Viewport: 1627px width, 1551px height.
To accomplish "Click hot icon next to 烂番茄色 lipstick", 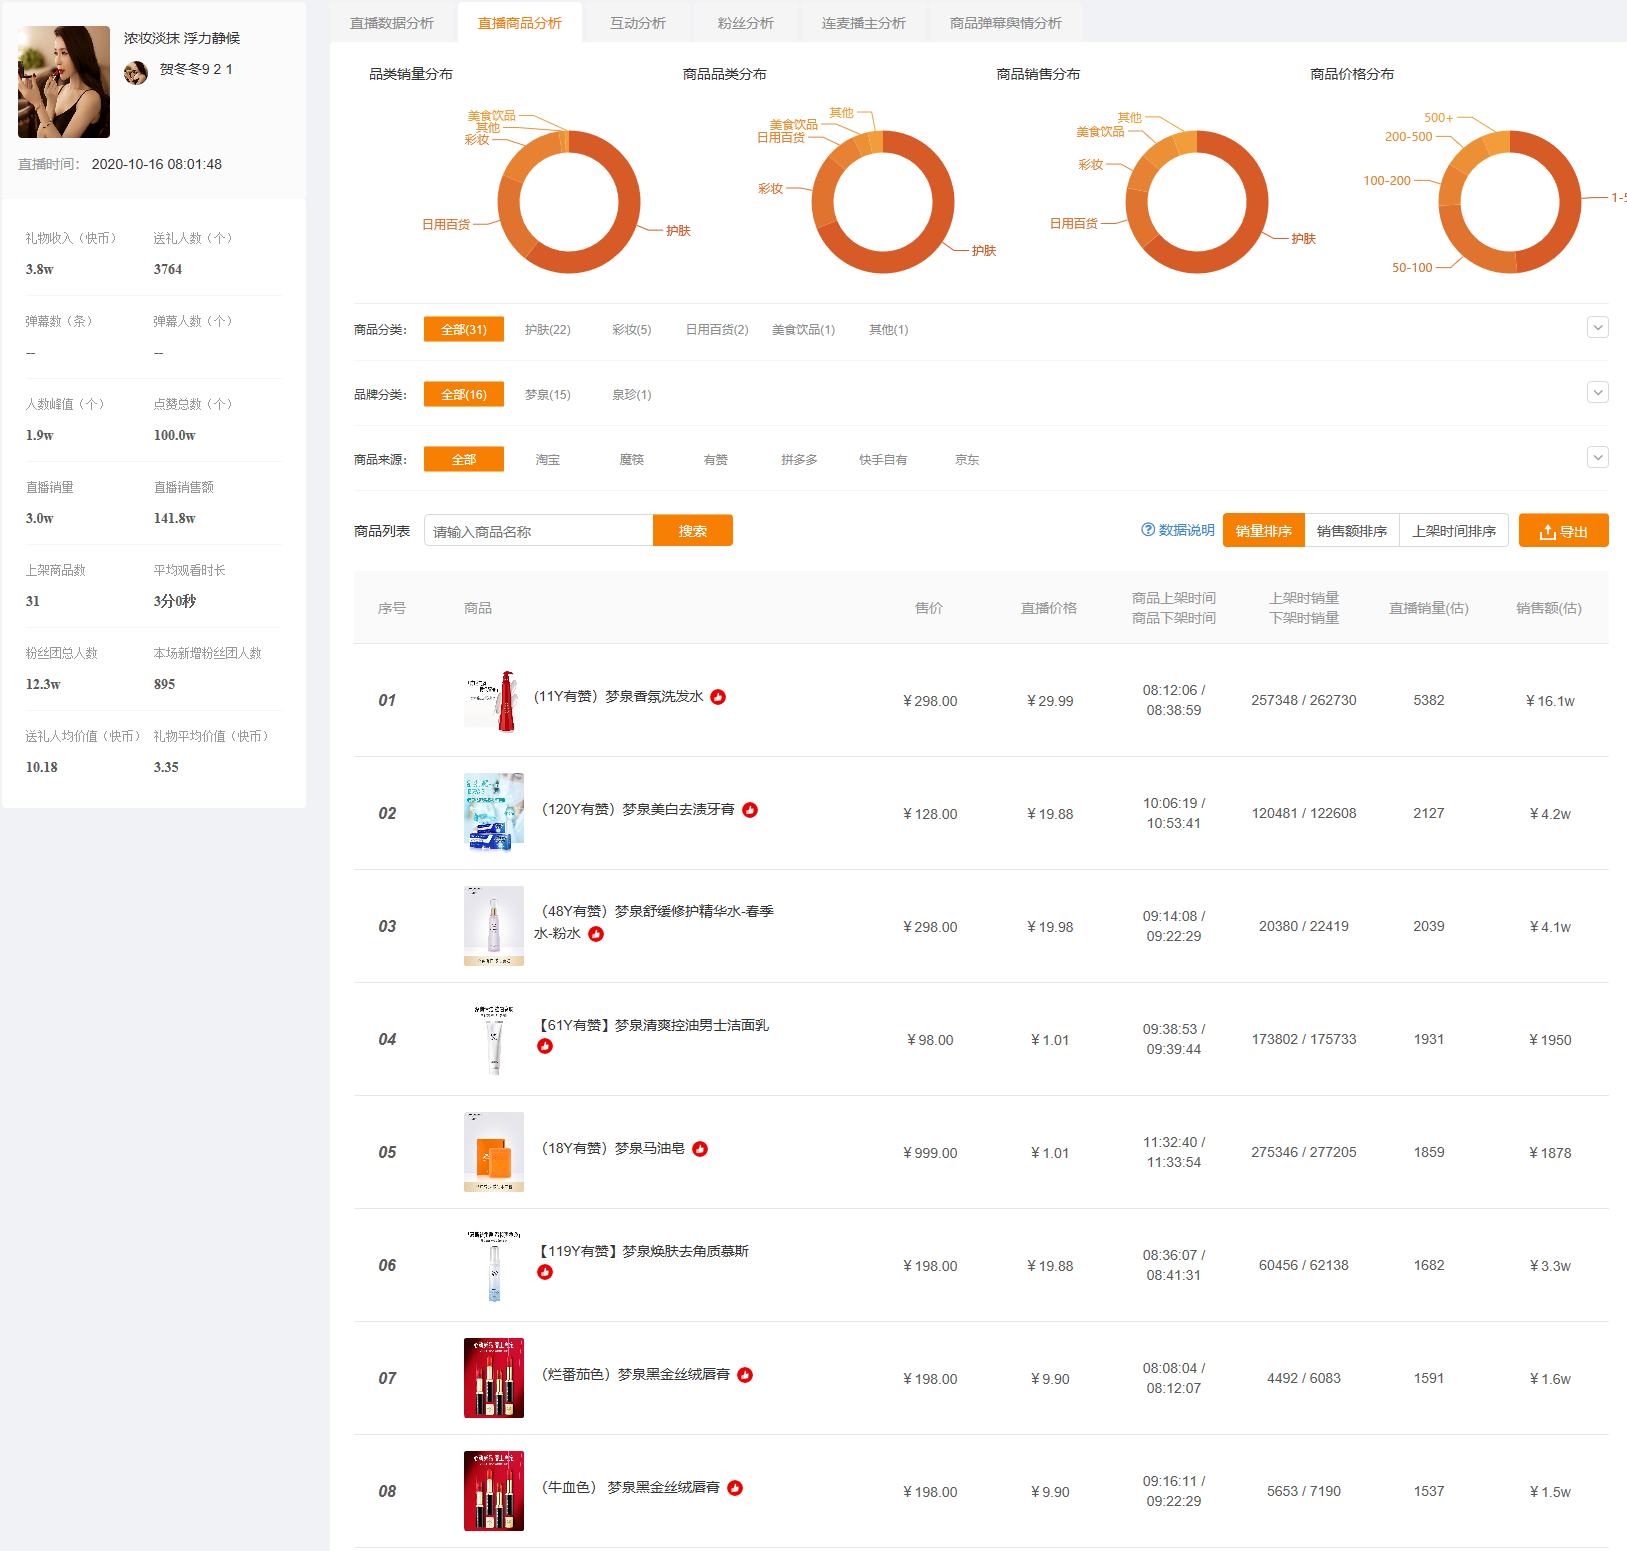I will tap(745, 1375).
